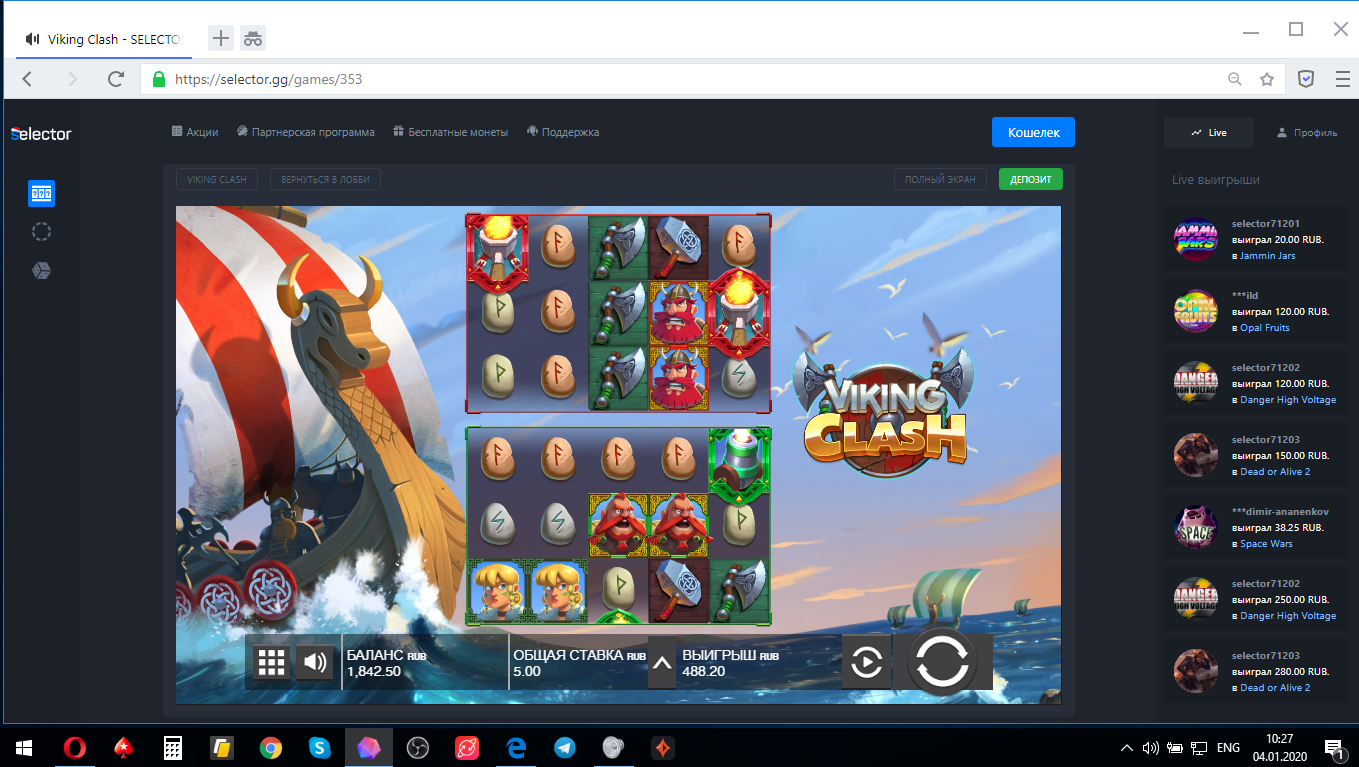
Task: Open Skype from the taskbar
Action: pos(320,747)
